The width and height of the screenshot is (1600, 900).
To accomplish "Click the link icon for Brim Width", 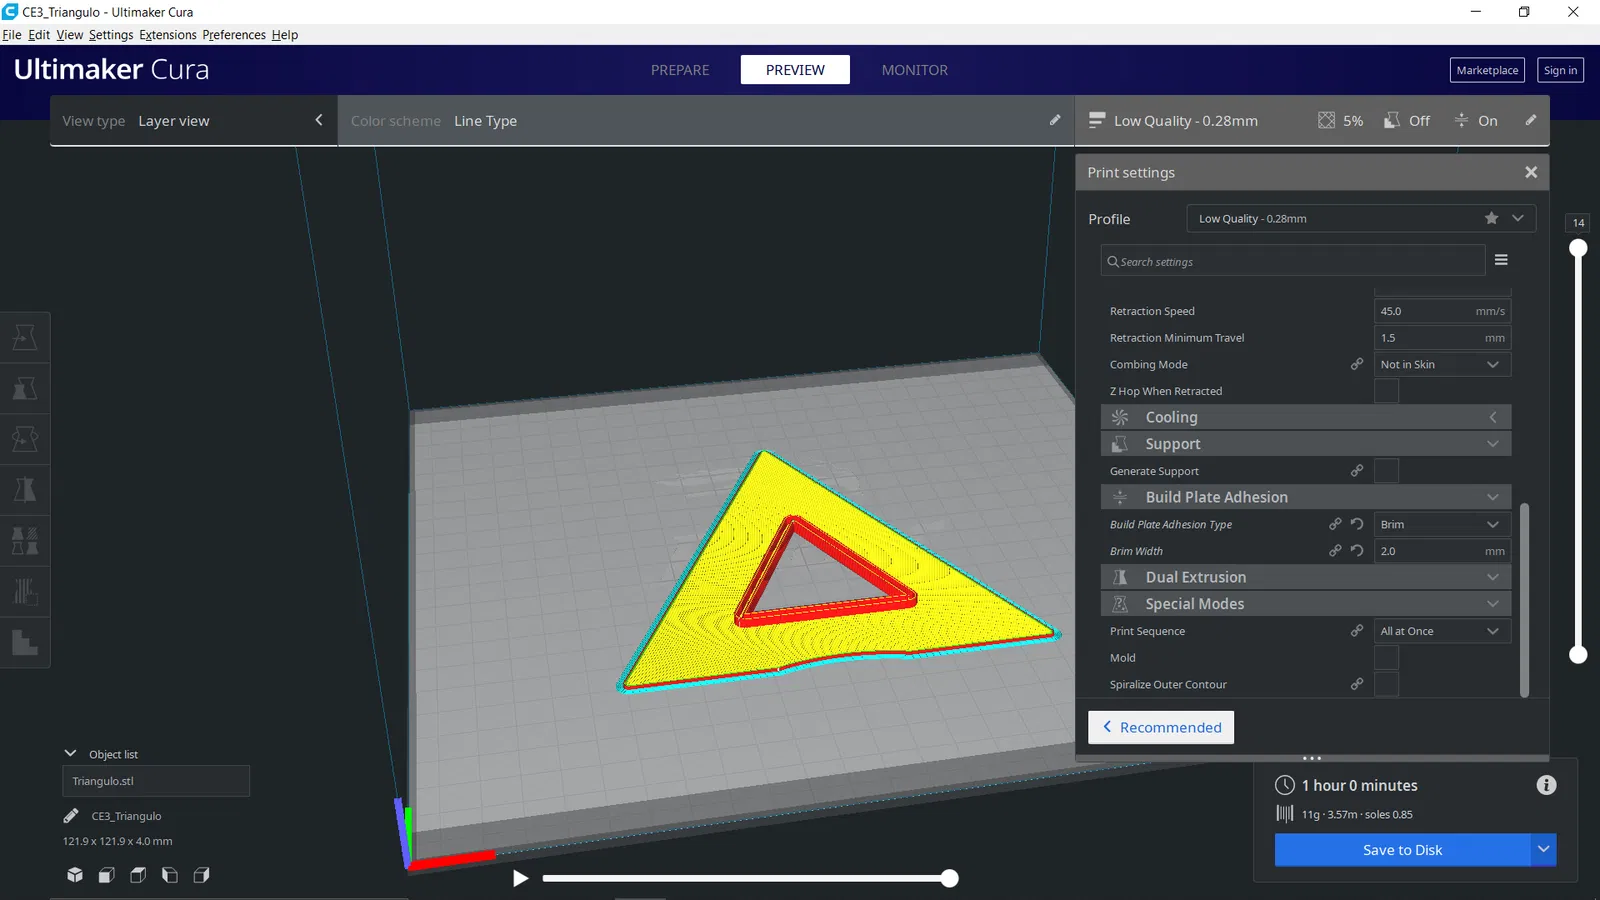I will click(x=1335, y=551).
